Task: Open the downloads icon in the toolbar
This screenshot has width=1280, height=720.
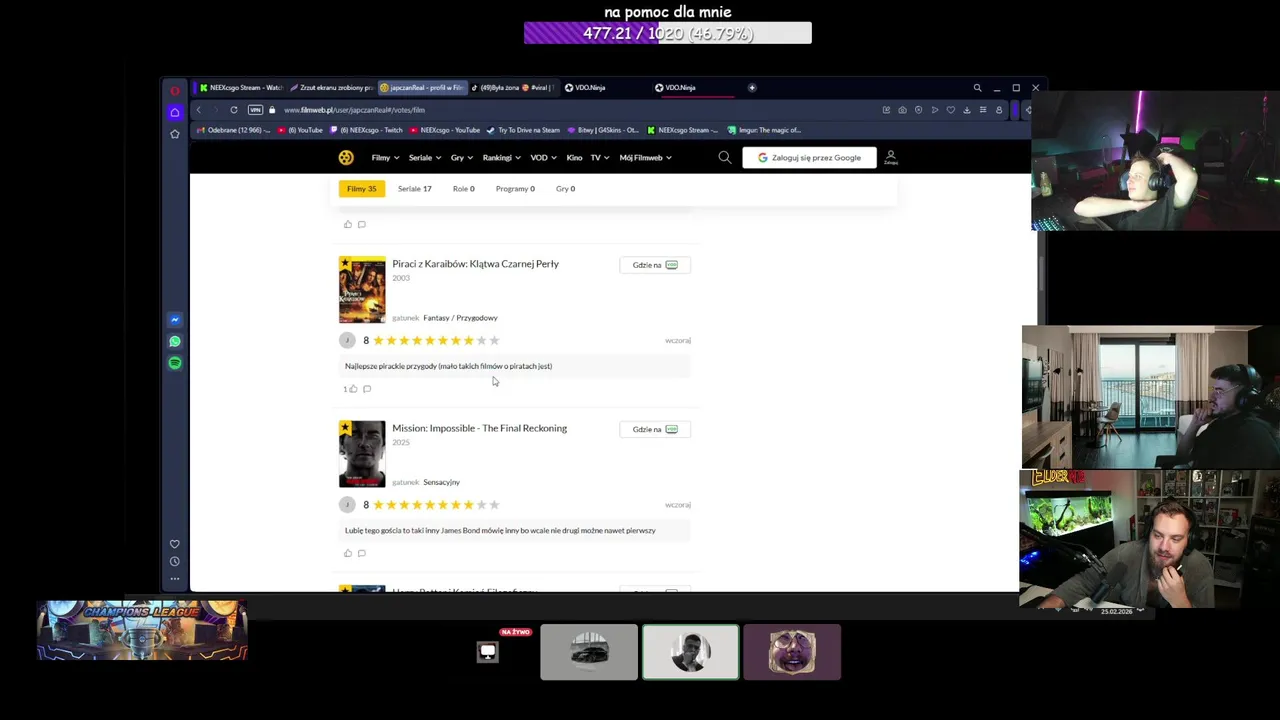Action: point(966,110)
